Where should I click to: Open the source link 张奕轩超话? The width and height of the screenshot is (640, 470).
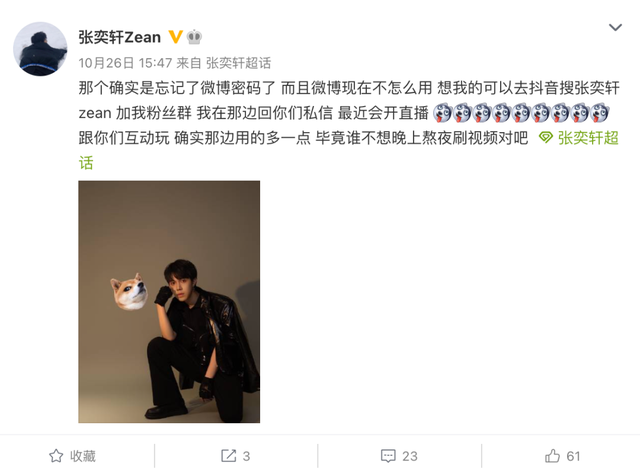[x=238, y=63]
